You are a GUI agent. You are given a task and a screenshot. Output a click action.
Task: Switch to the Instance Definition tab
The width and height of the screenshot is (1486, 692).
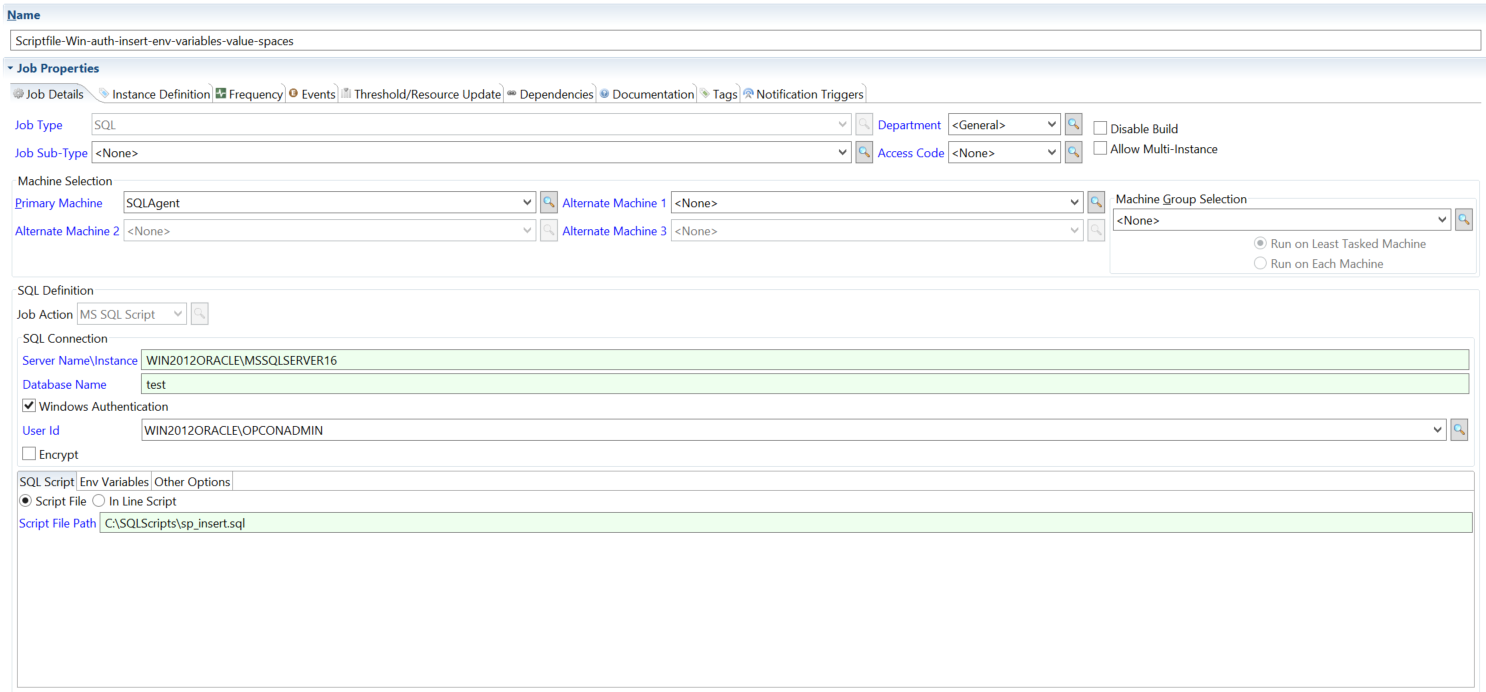(154, 94)
